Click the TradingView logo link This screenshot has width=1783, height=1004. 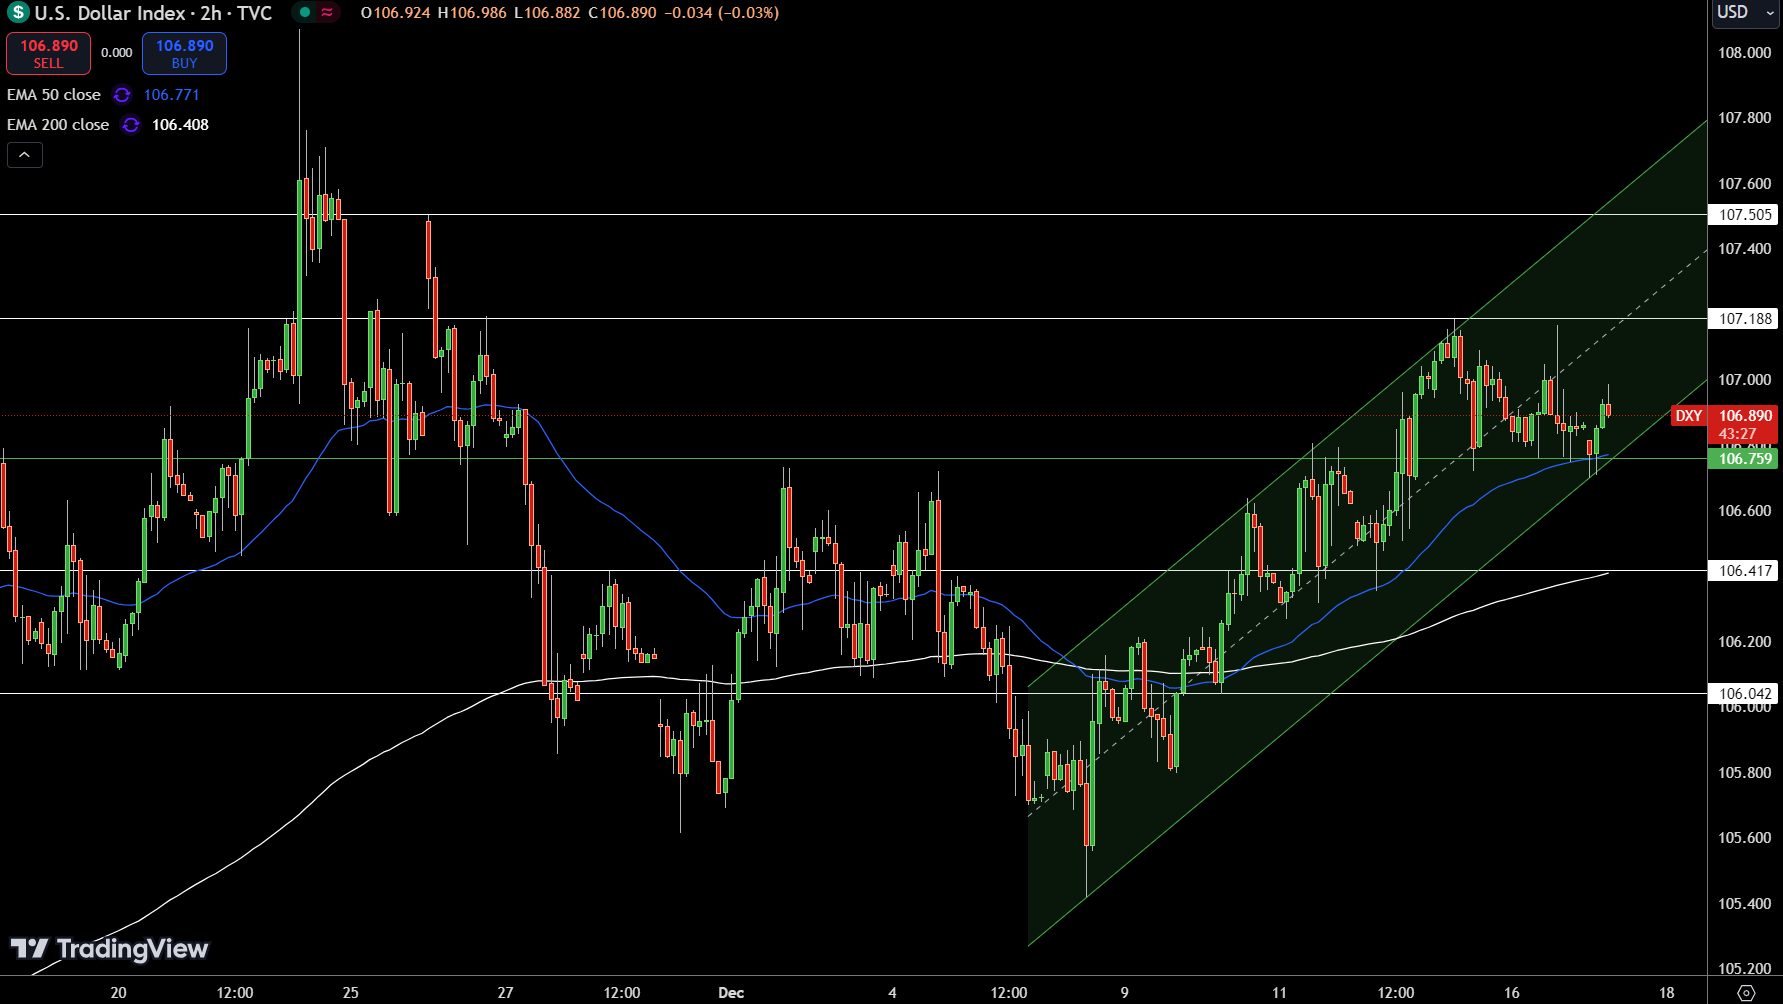(x=109, y=948)
